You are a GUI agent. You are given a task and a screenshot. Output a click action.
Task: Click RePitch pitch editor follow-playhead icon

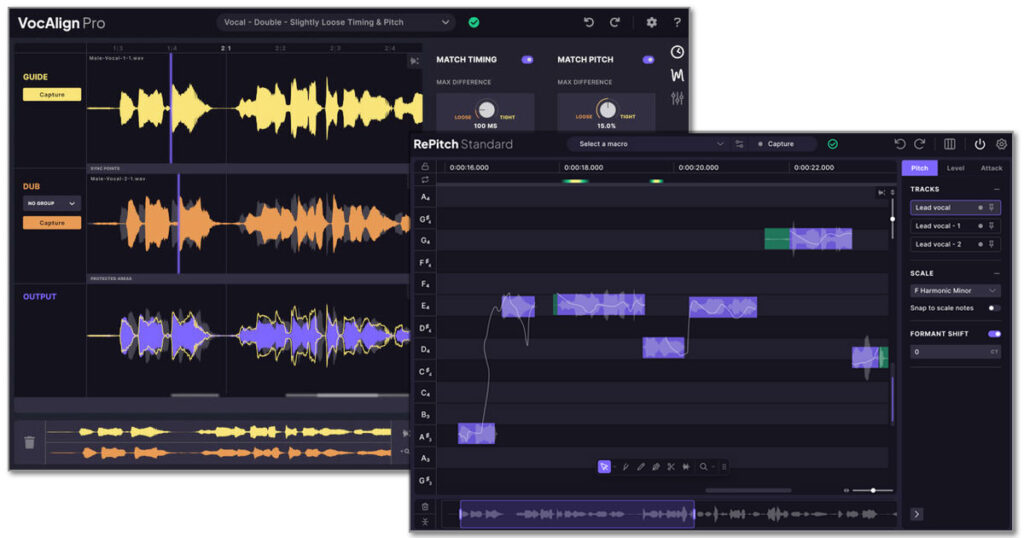click(882, 193)
